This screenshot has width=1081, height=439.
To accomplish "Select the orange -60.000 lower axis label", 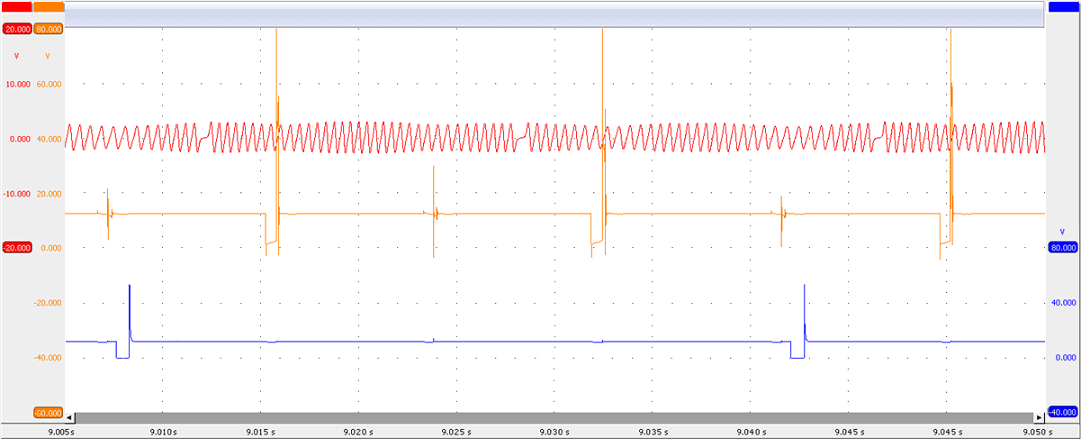I will [x=49, y=412].
